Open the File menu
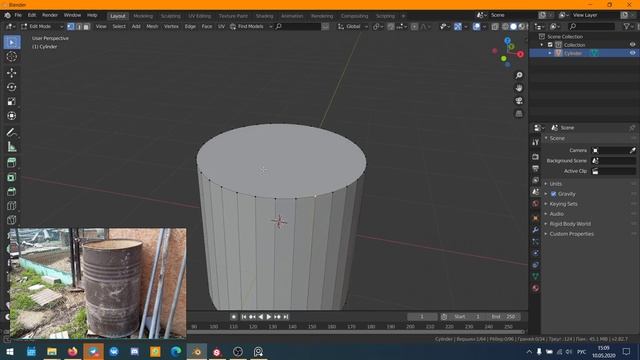Screen dimensions: 640x360 click(x=18, y=15)
